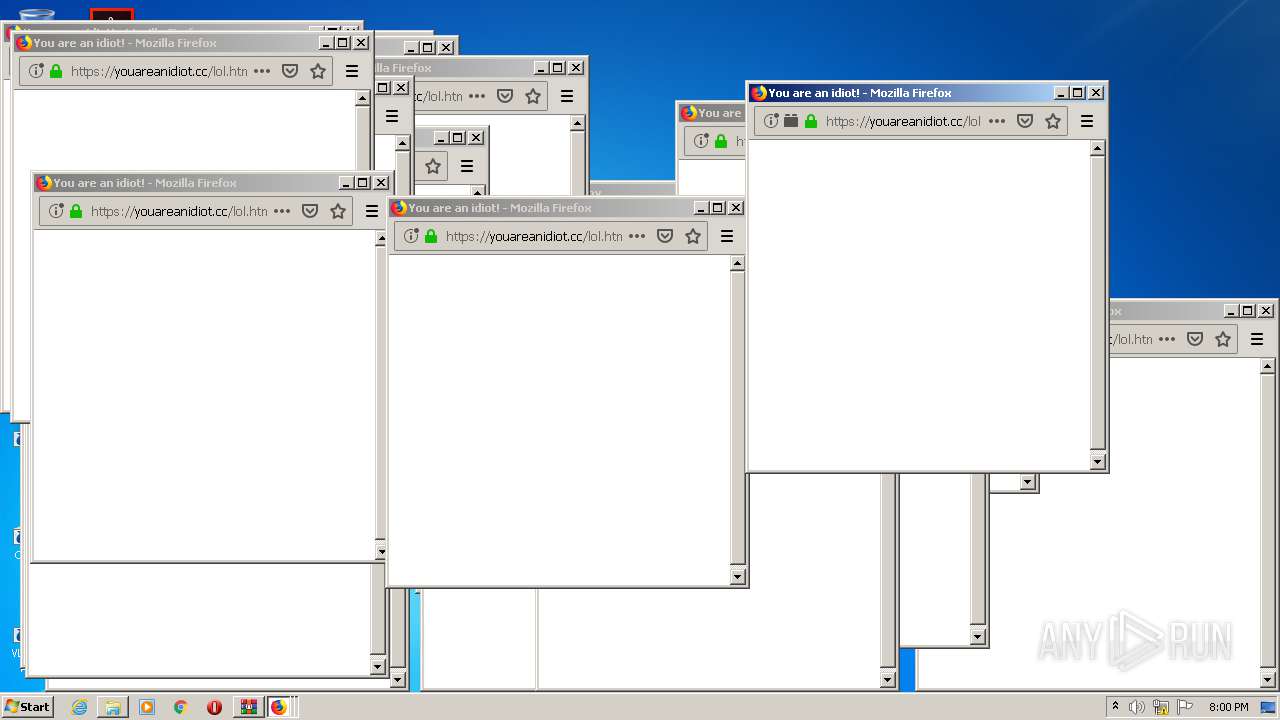Screen dimensions: 1280x720
Task: Bookmark star in the center Firefox window
Action: coord(693,236)
